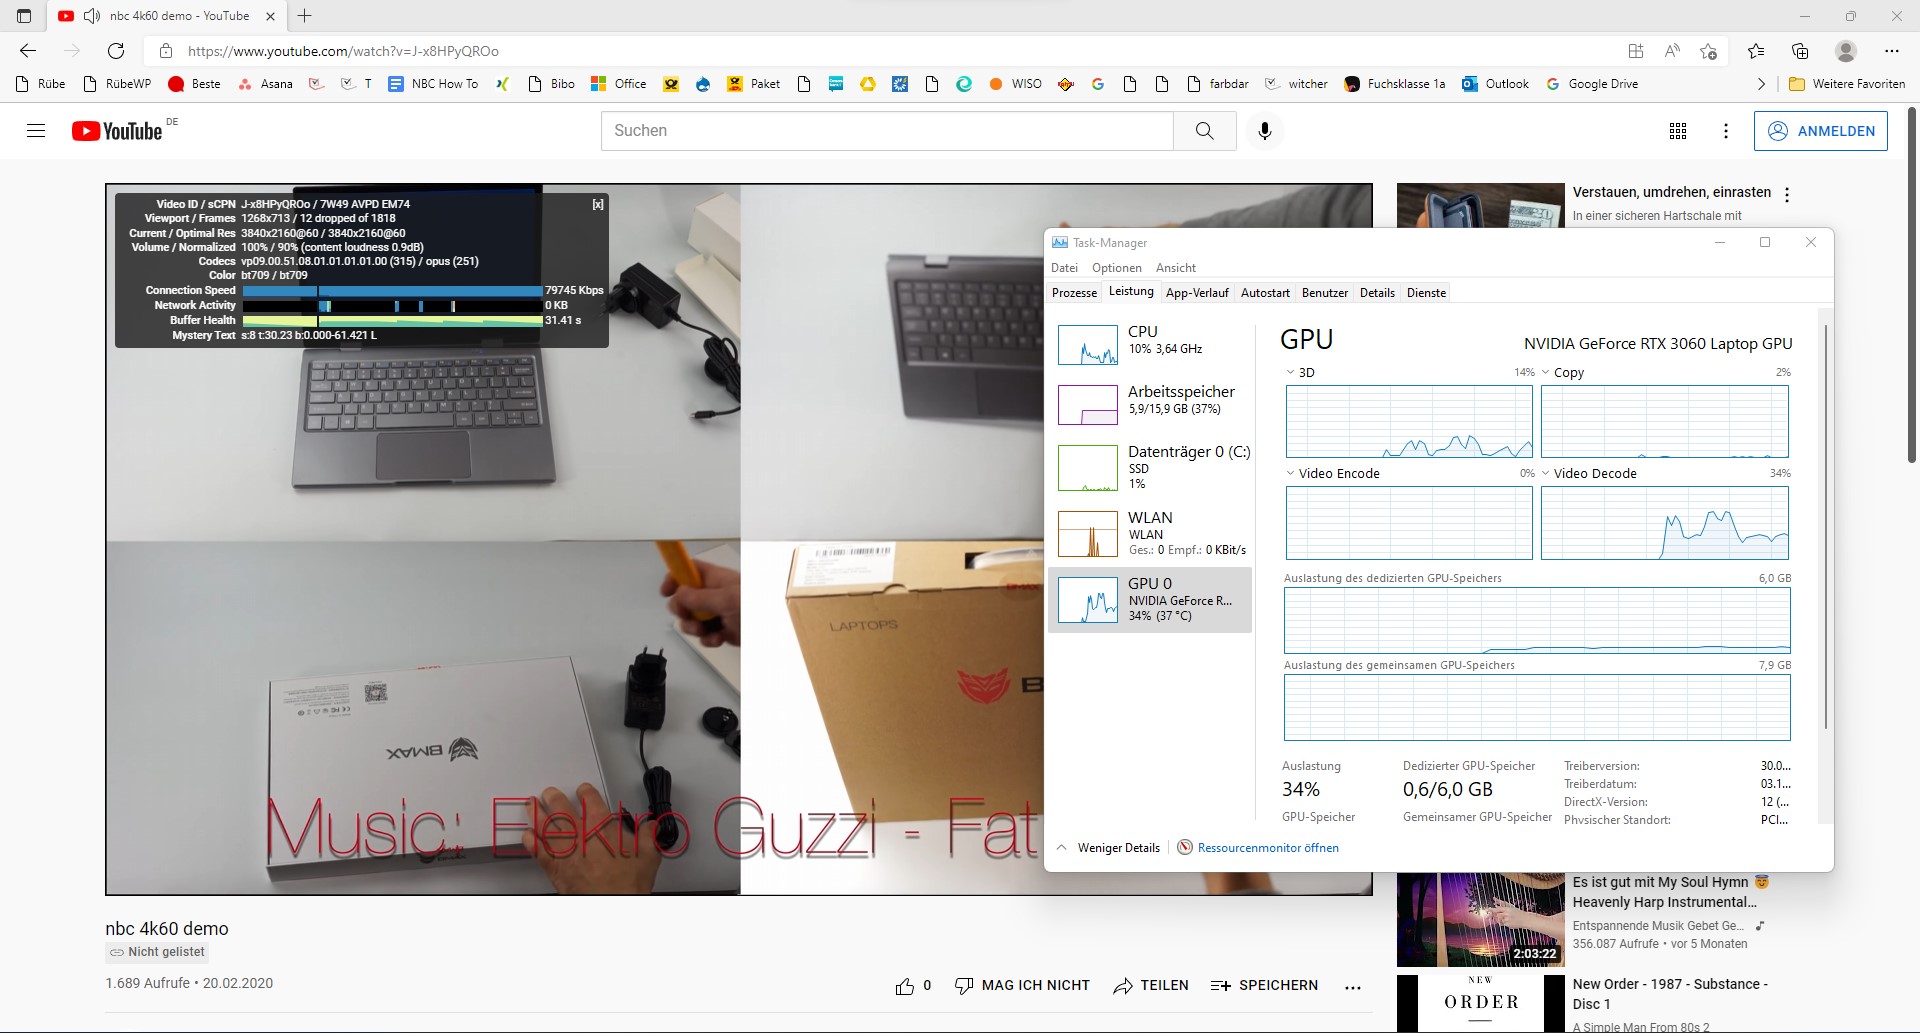1920x1033 pixels.
Task: Switch to the Prozesse tab
Action: pyautogui.click(x=1074, y=293)
